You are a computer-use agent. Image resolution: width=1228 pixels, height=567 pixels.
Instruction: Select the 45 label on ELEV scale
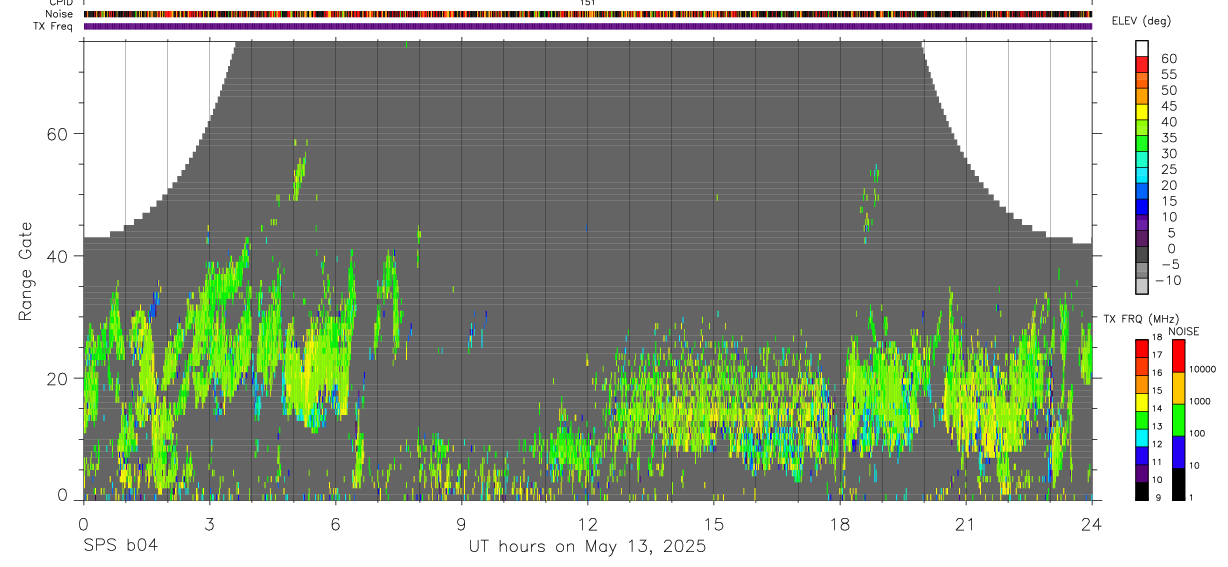(1168, 107)
